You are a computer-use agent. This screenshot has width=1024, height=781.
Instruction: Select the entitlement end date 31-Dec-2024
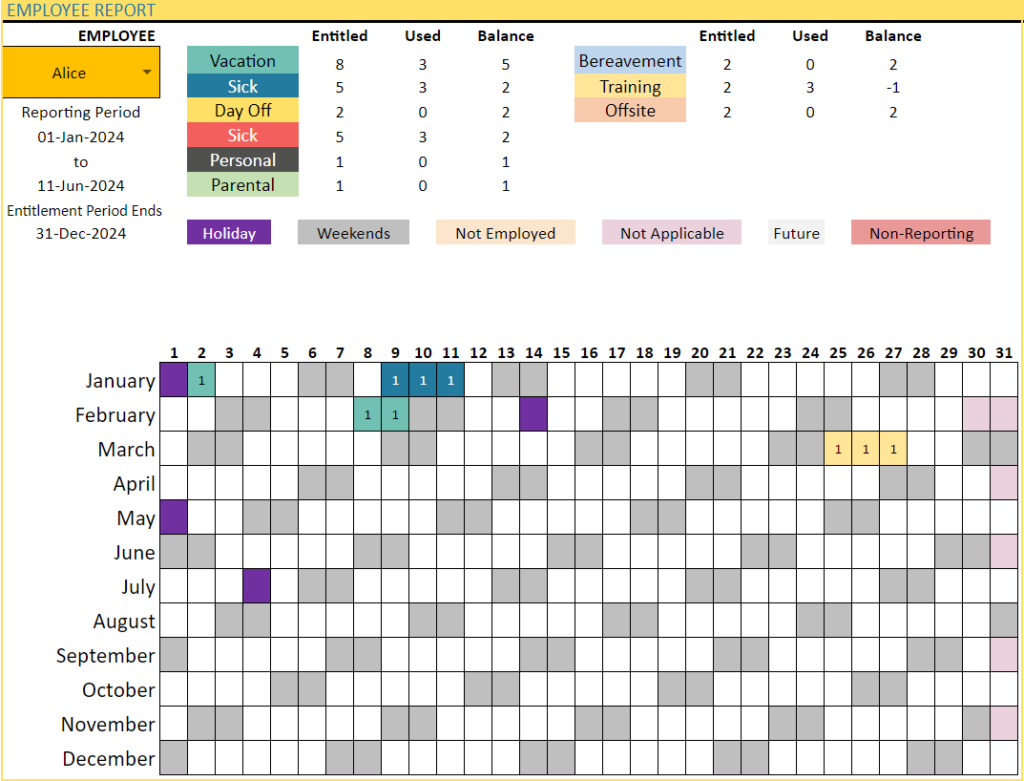[81, 233]
